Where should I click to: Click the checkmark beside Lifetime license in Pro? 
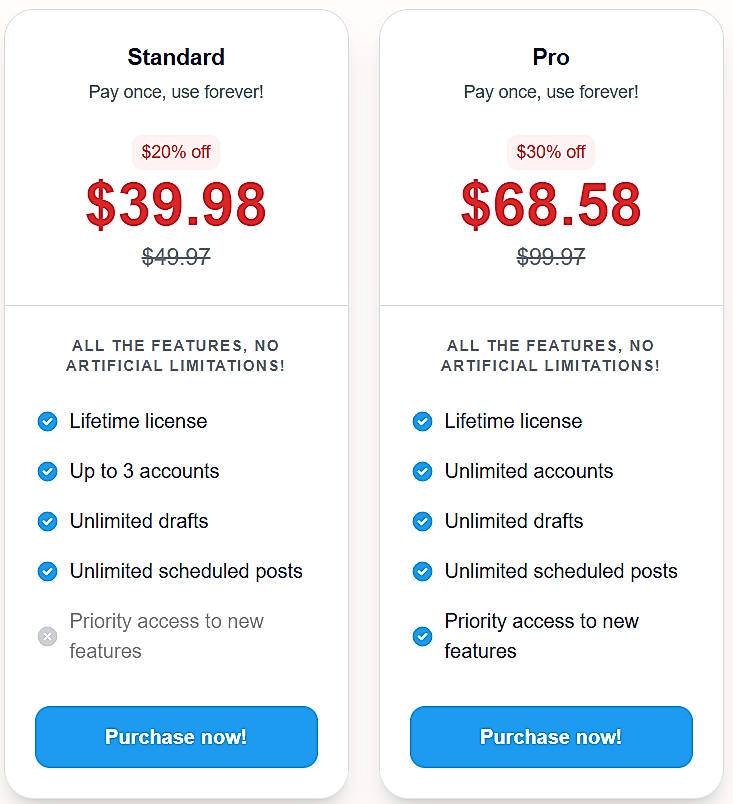coord(422,421)
